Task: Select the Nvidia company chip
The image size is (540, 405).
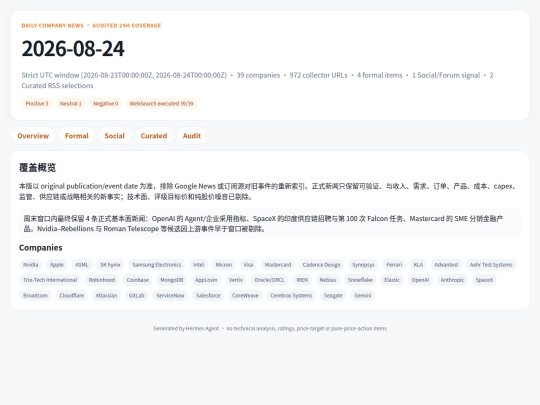Action: (x=31, y=265)
